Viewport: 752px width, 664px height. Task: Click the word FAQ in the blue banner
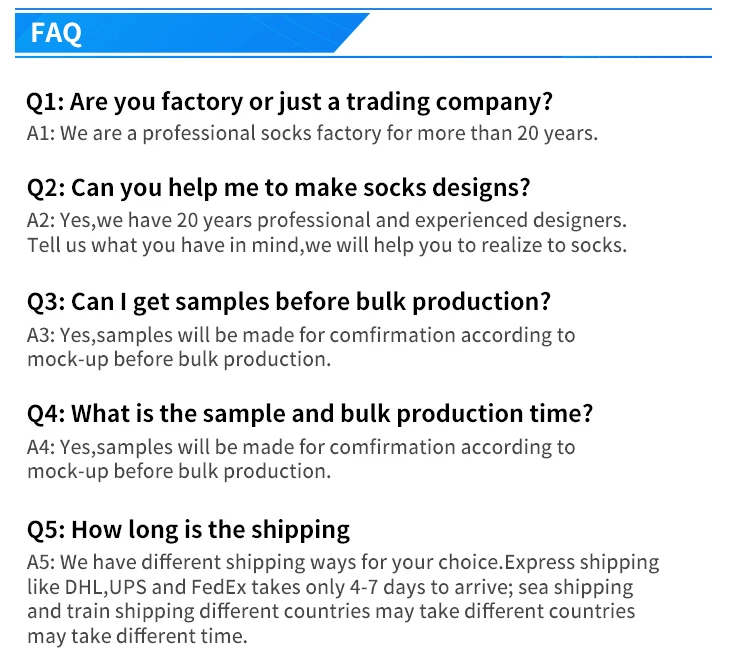[x=56, y=33]
